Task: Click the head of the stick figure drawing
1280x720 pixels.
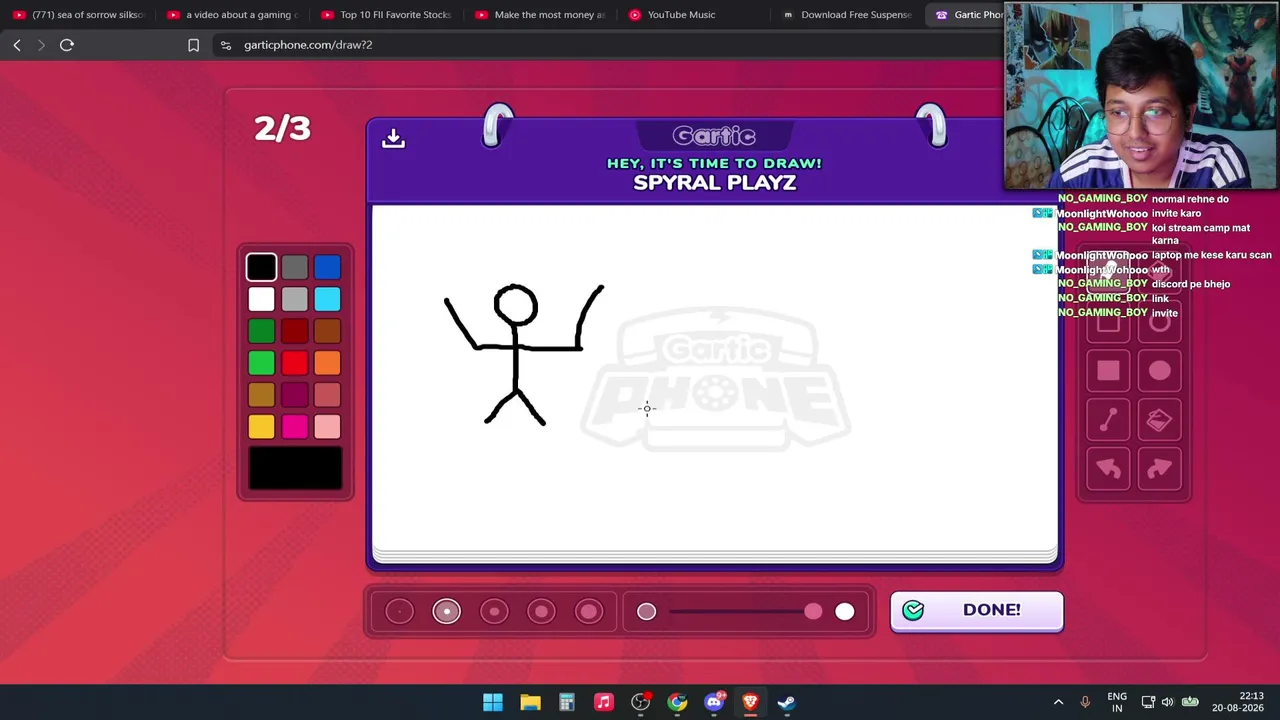Action: click(516, 306)
